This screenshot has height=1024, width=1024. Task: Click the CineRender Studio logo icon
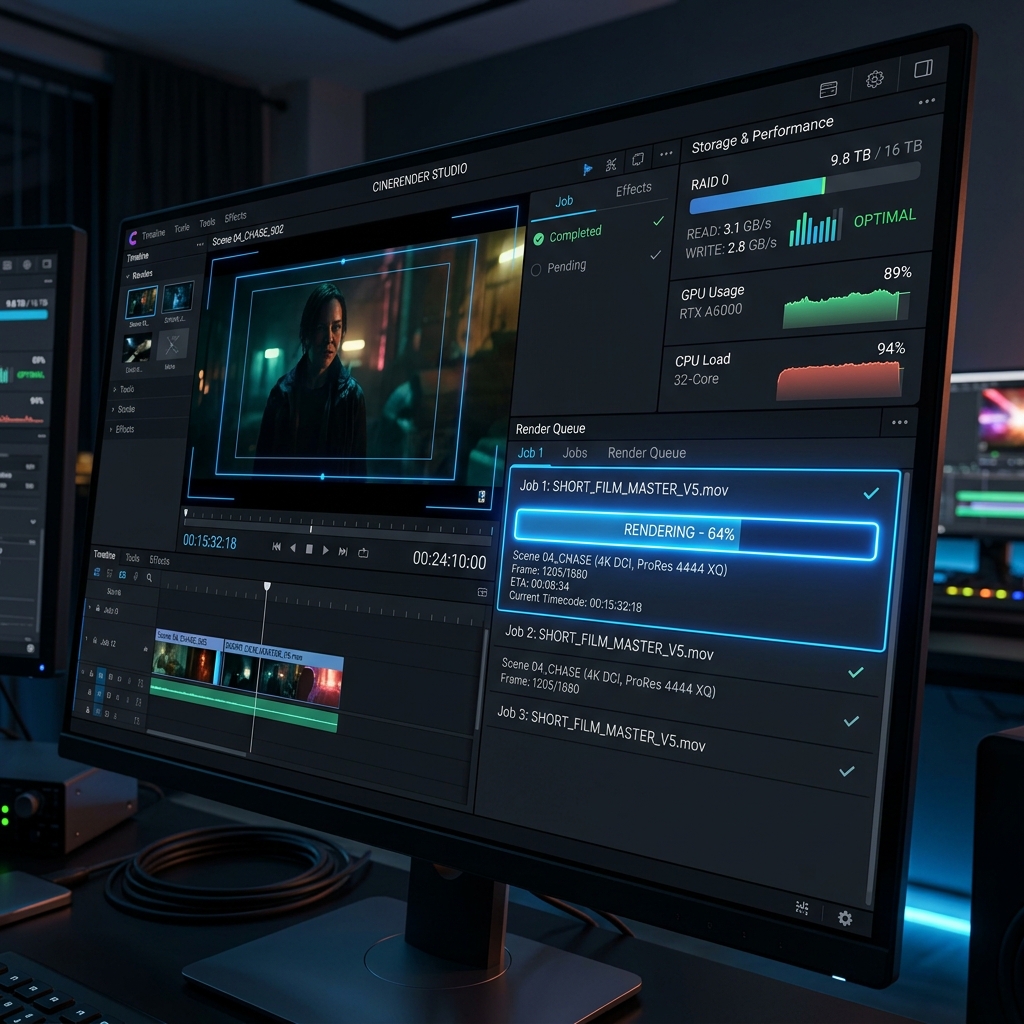[133, 238]
